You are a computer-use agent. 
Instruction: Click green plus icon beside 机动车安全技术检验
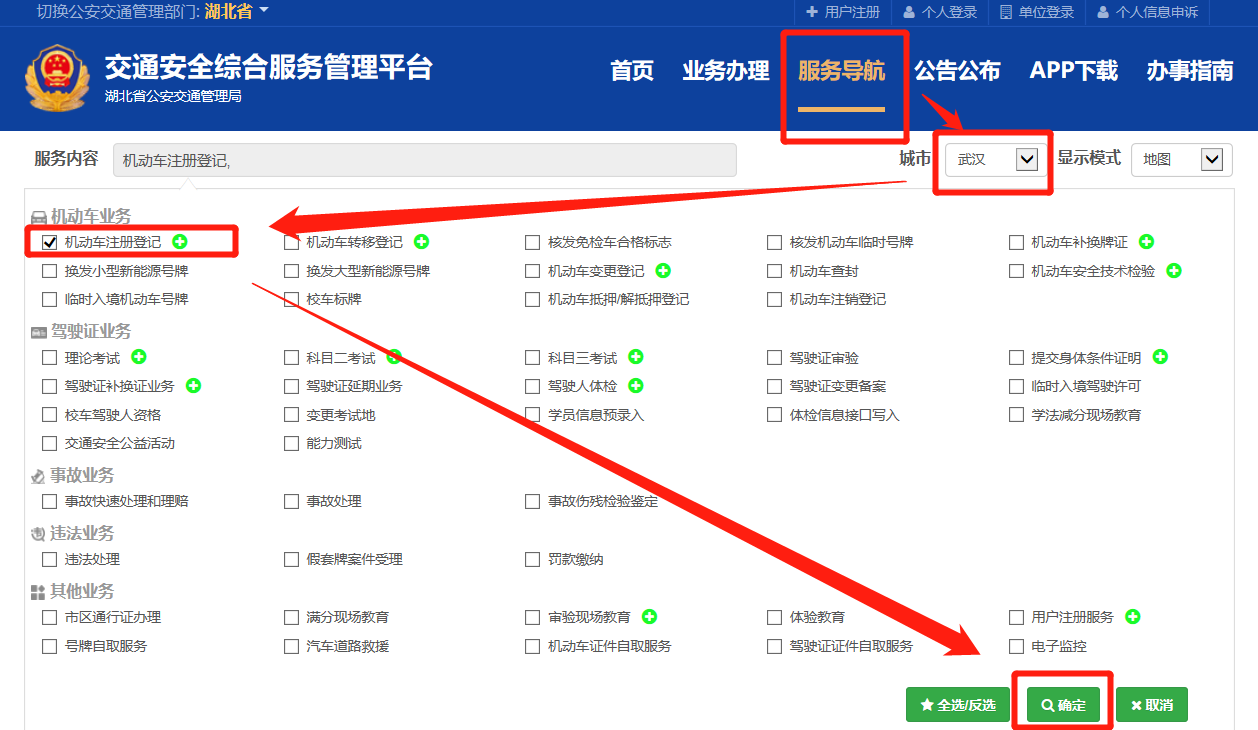(1174, 271)
